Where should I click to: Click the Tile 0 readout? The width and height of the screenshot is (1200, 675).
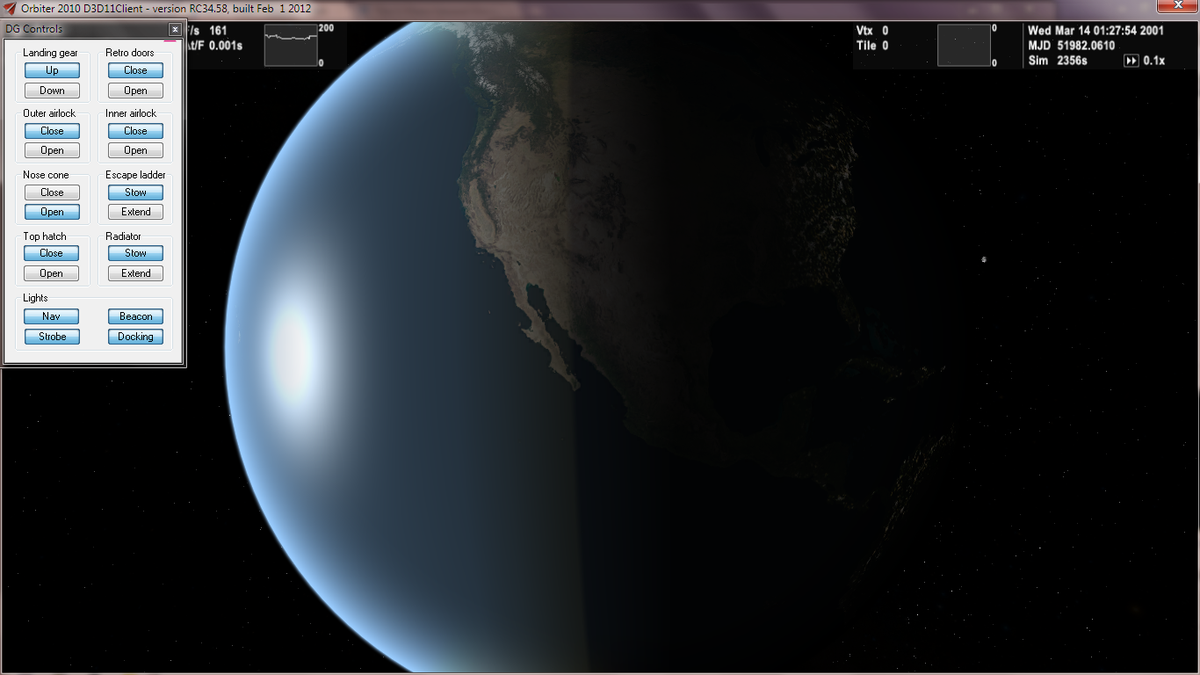873,46
